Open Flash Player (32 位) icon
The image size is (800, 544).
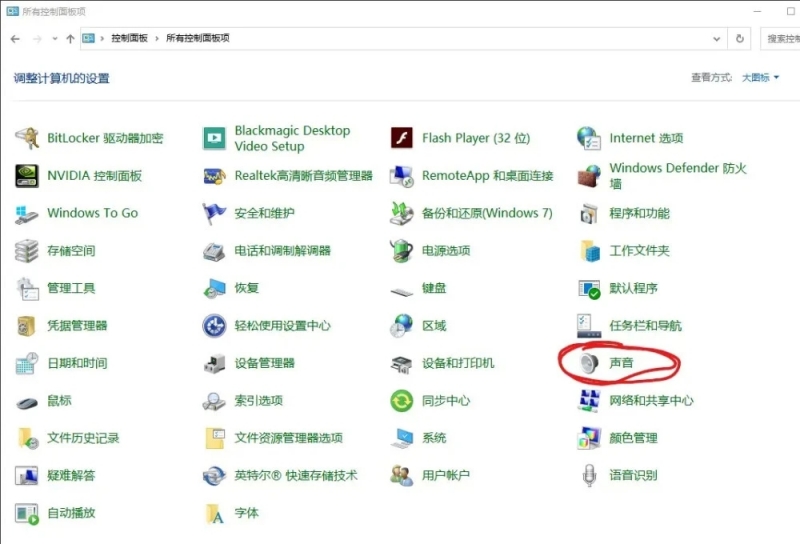(402, 138)
